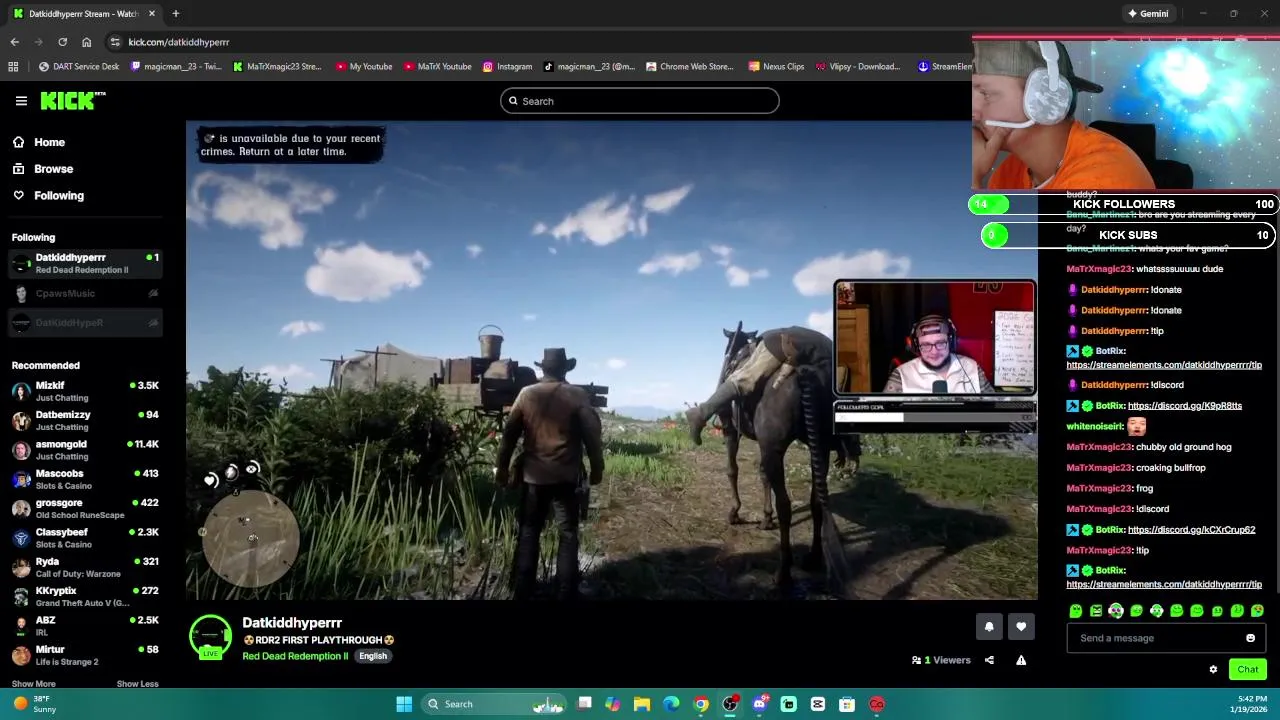The image size is (1280, 720).
Task: Open discord.gg/kCXrCrup62 link in chat
Action: click(x=1191, y=530)
